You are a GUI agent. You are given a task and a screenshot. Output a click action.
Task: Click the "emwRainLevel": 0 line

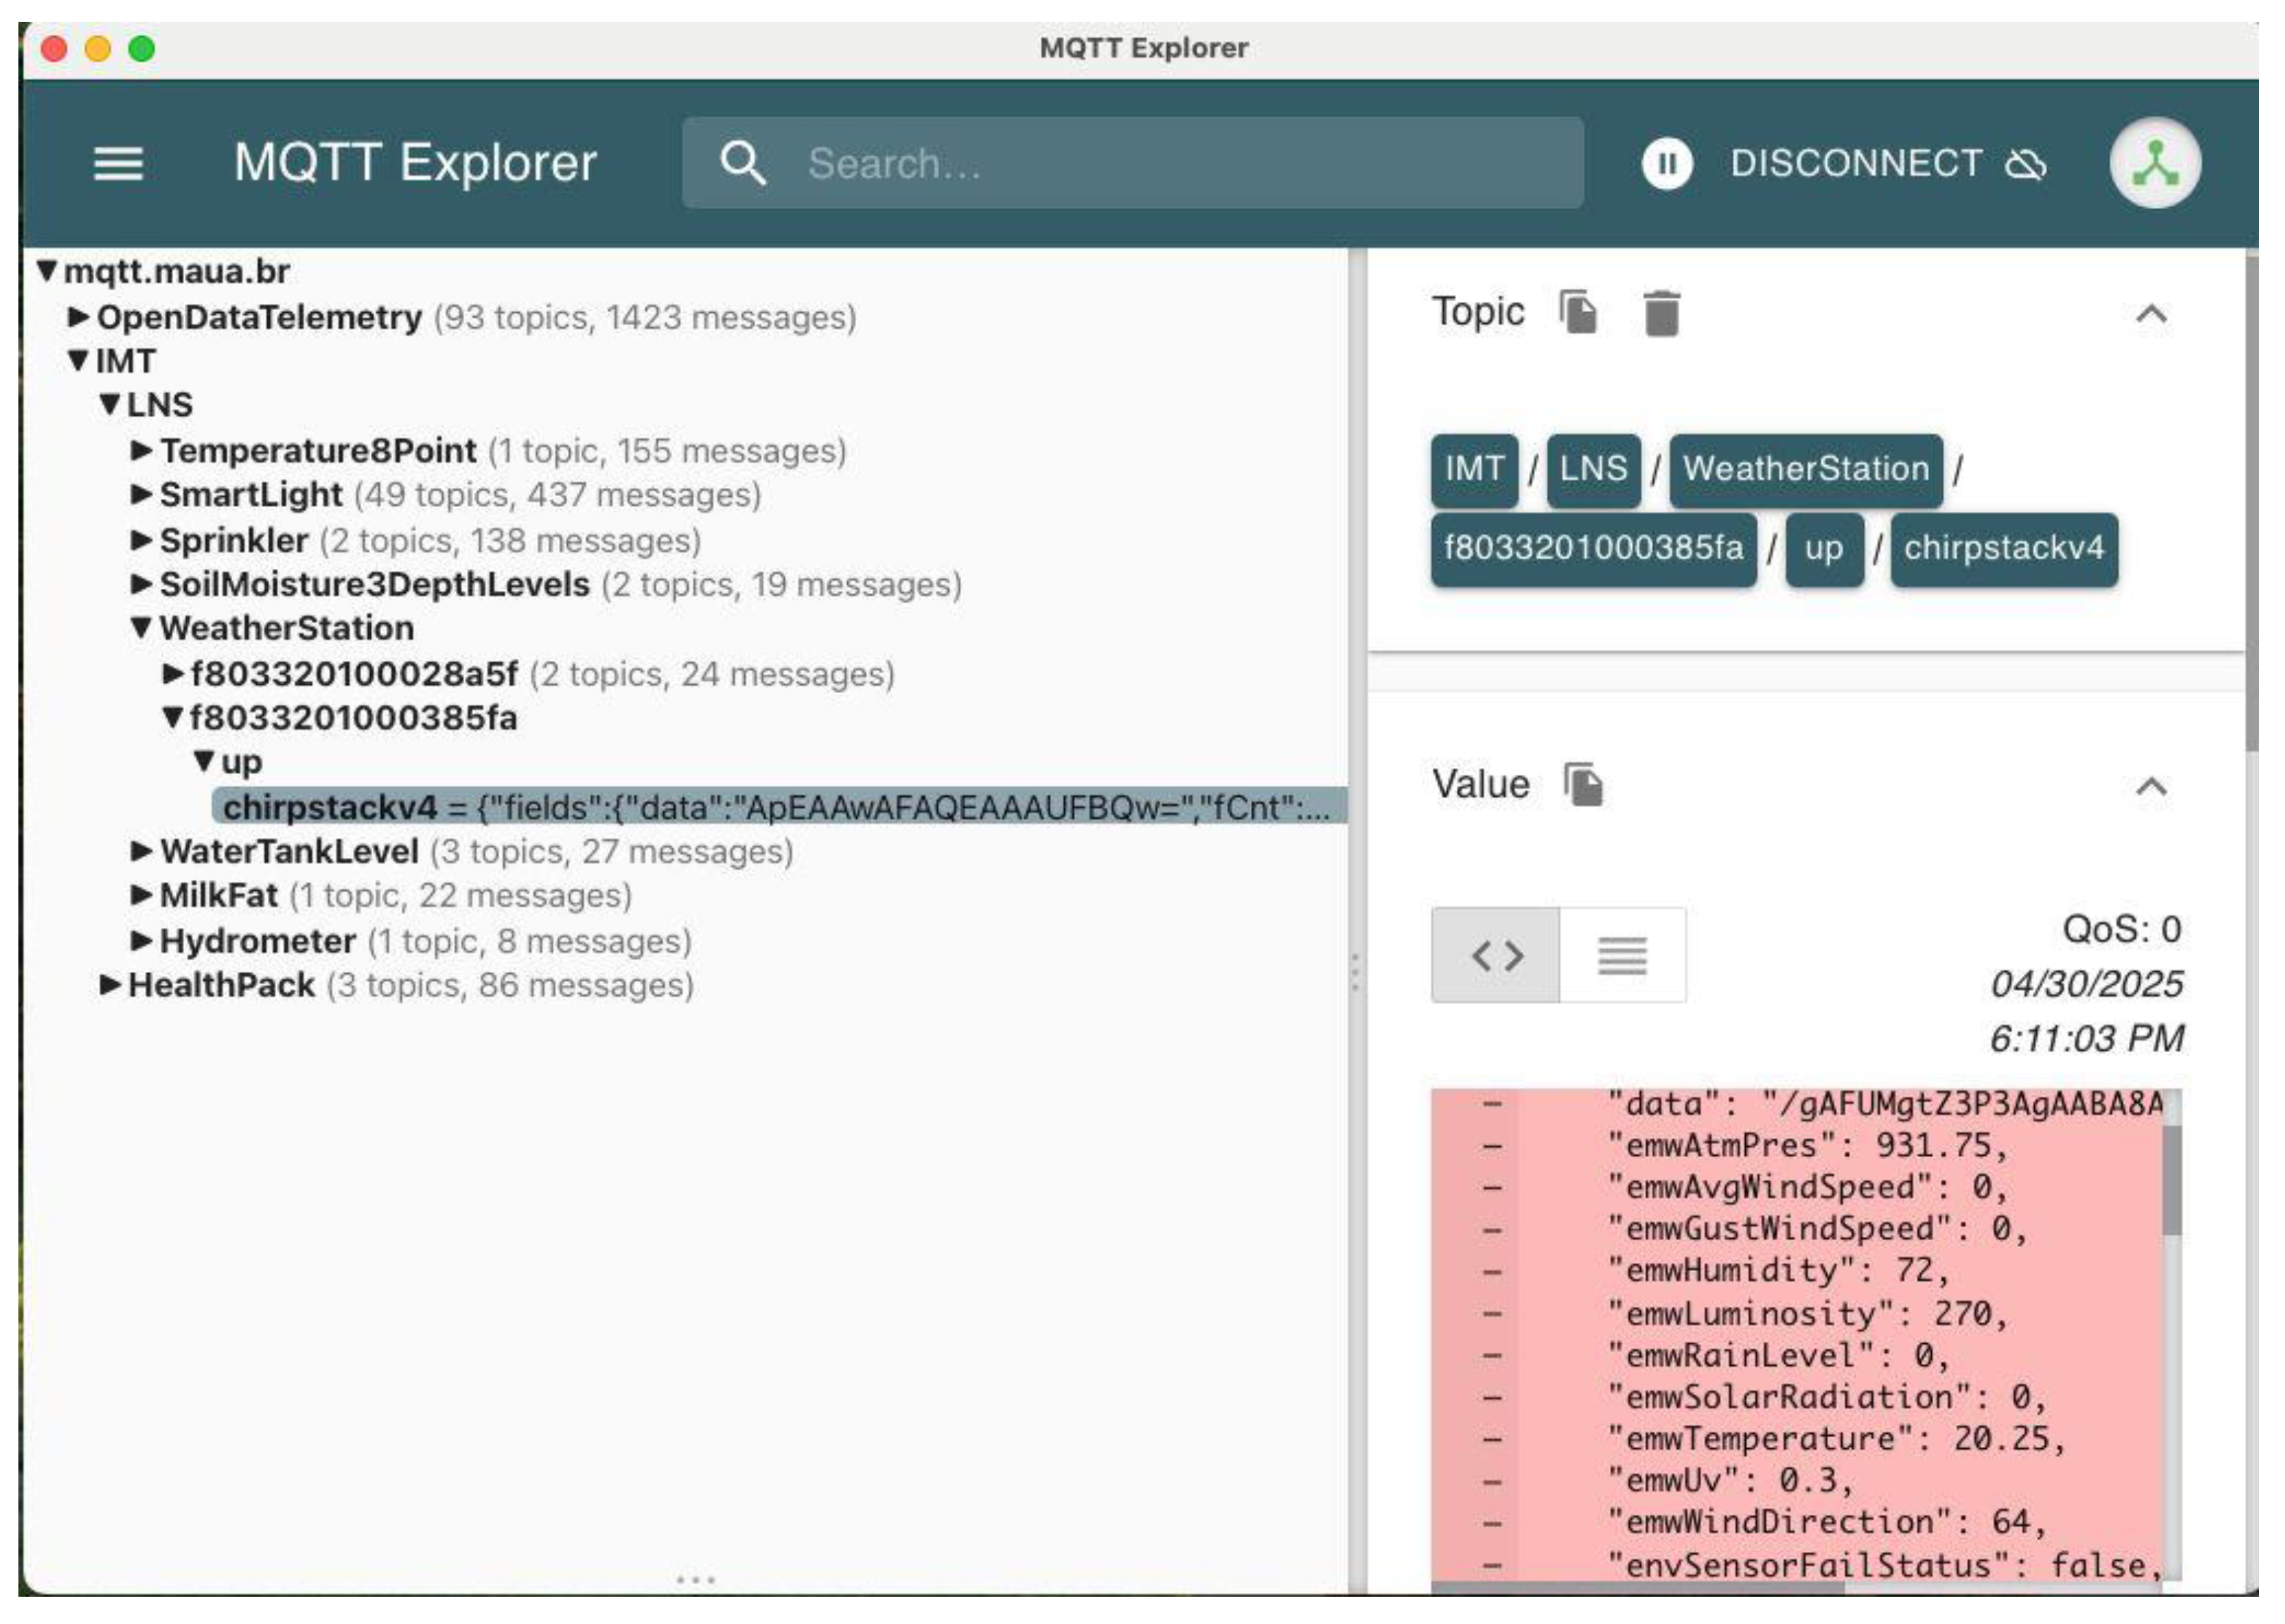pos(1778,1357)
